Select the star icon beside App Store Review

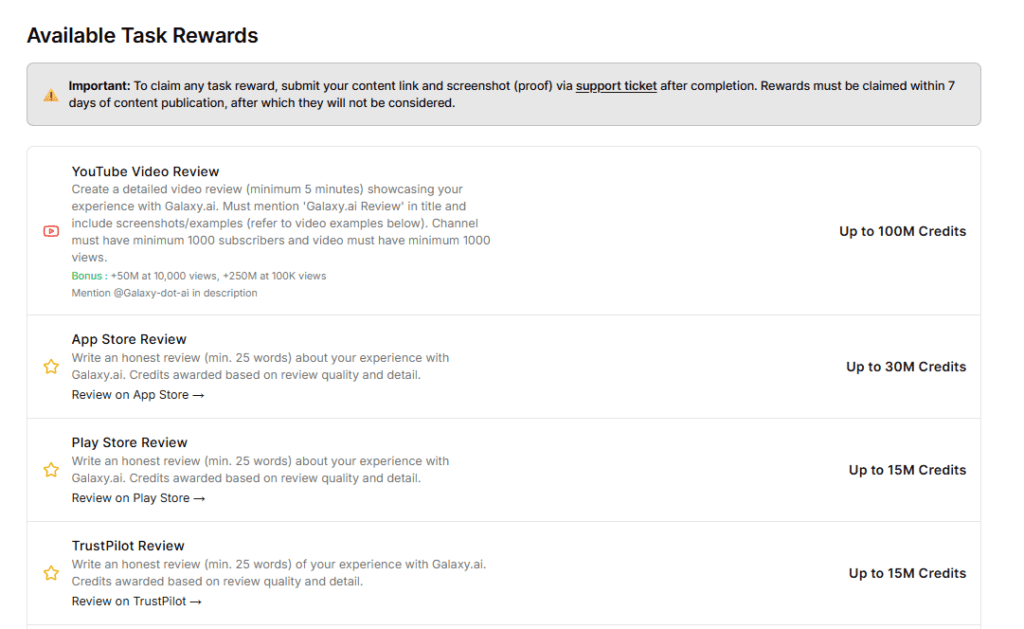(x=51, y=367)
